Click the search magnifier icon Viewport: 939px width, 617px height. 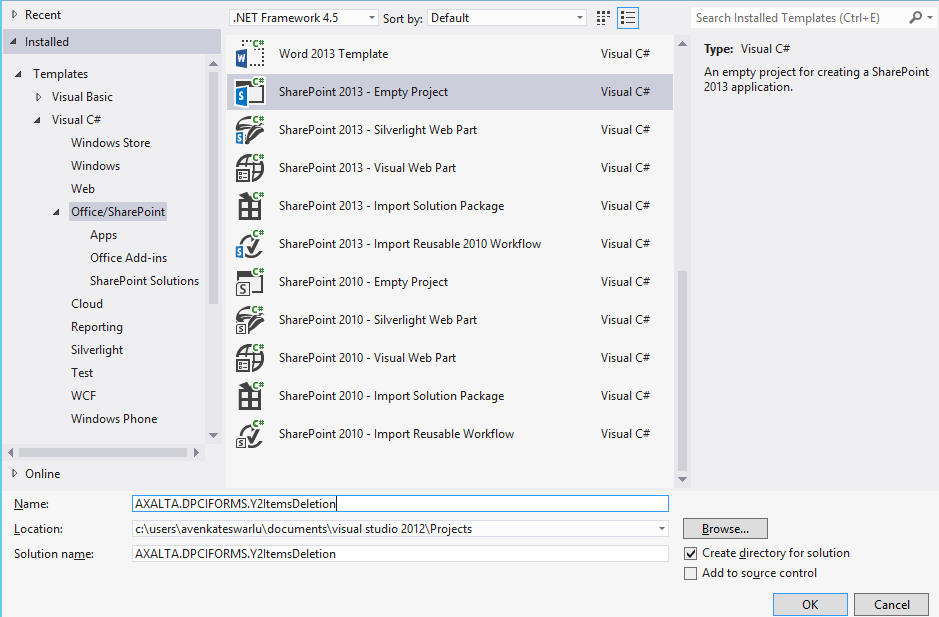click(915, 18)
